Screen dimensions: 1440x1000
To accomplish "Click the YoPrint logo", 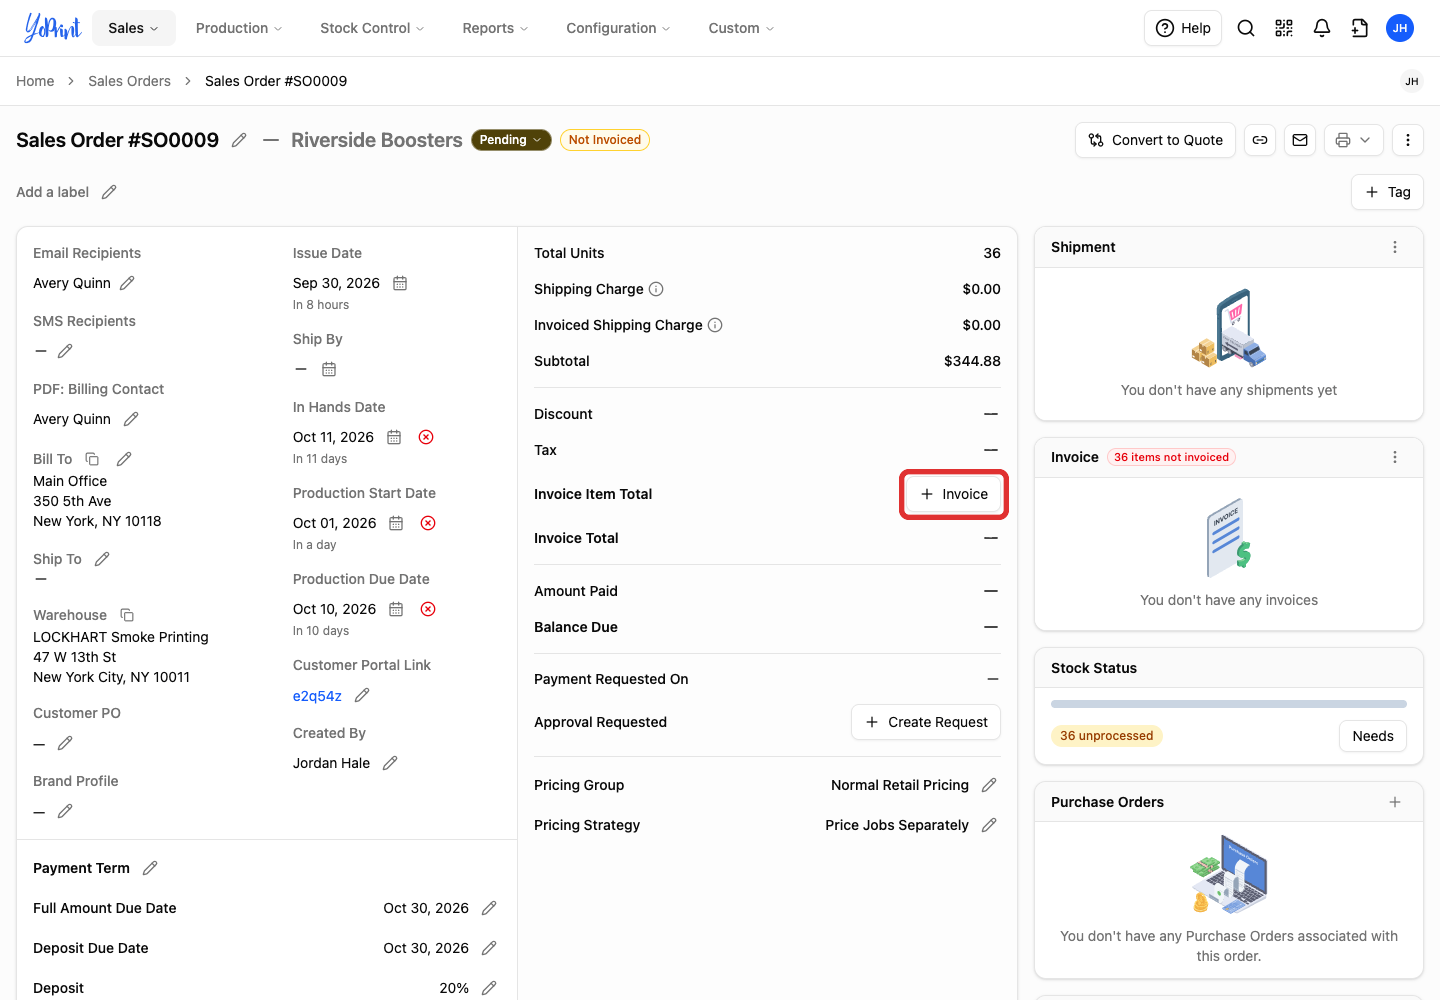I will [52, 28].
